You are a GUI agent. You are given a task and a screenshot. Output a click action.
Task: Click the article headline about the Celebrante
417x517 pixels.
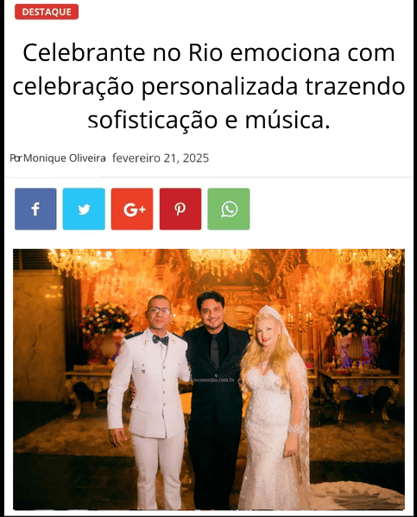pos(209,86)
